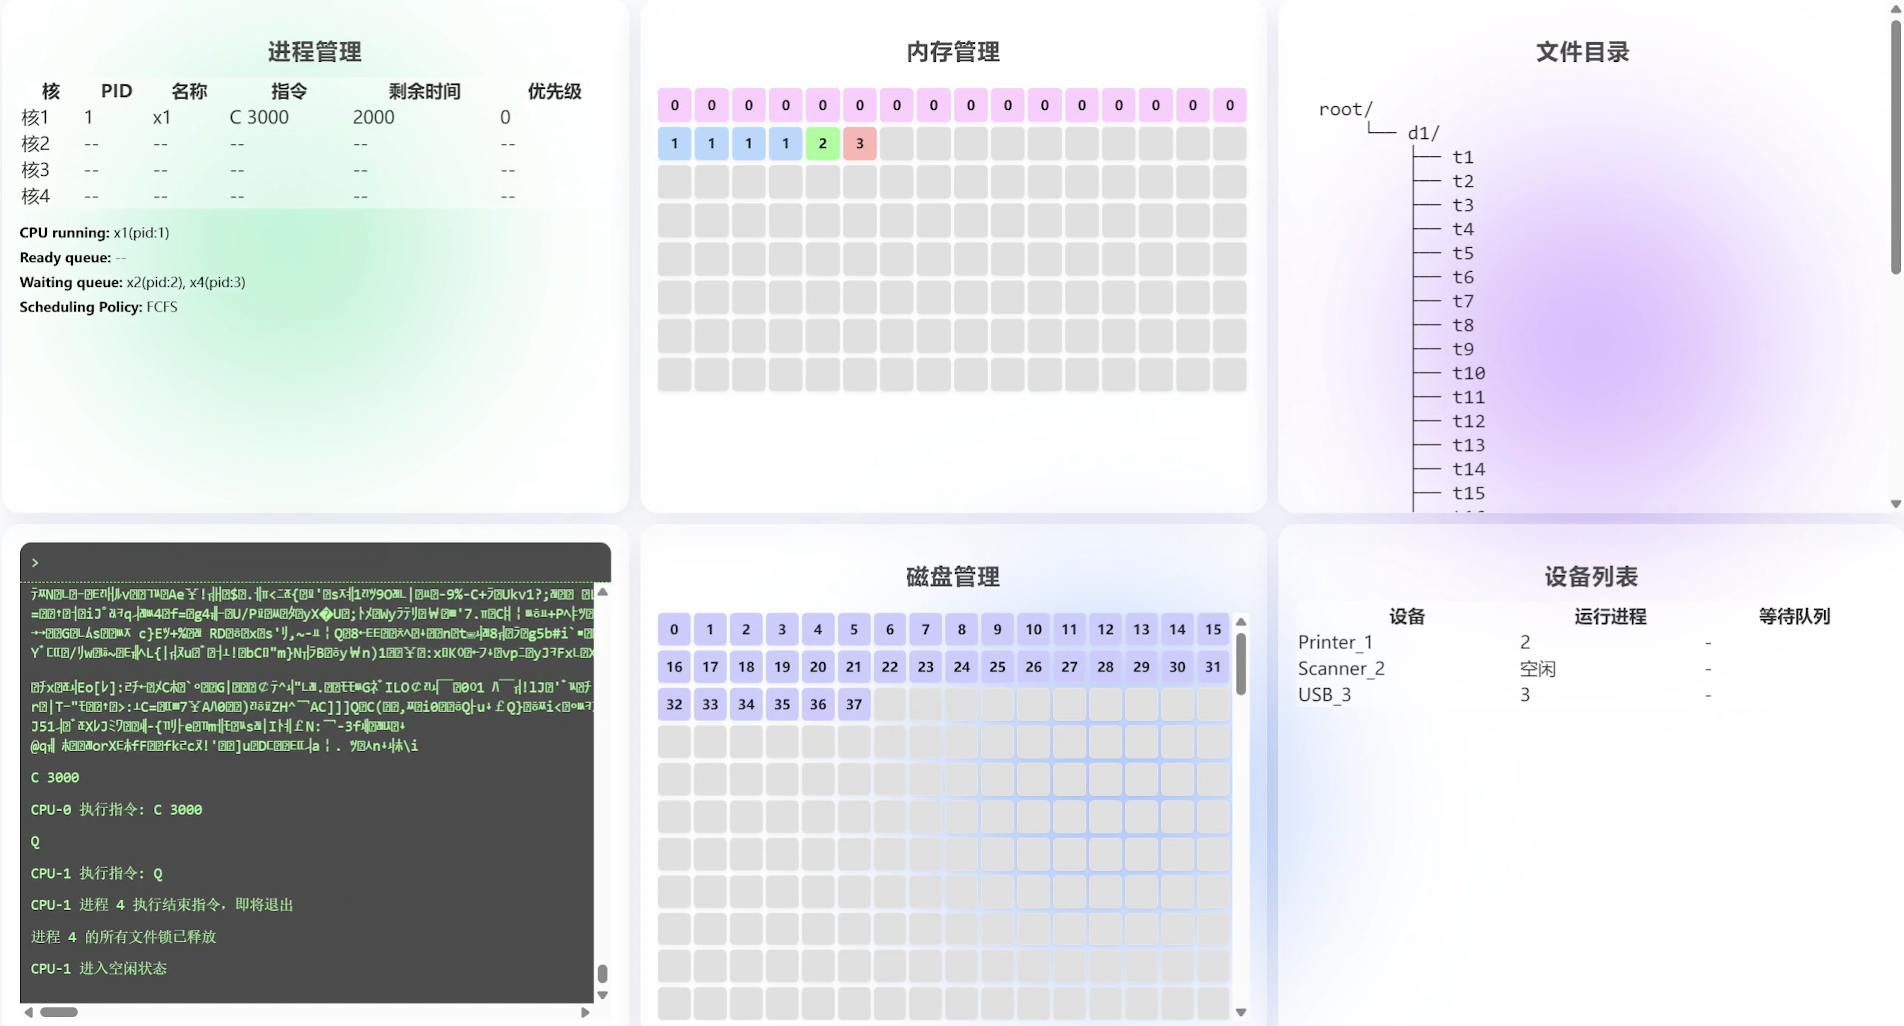Click the file directory scroll-down arrow
Image resolution: width=1904 pixels, height=1026 pixels.
click(1895, 504)
